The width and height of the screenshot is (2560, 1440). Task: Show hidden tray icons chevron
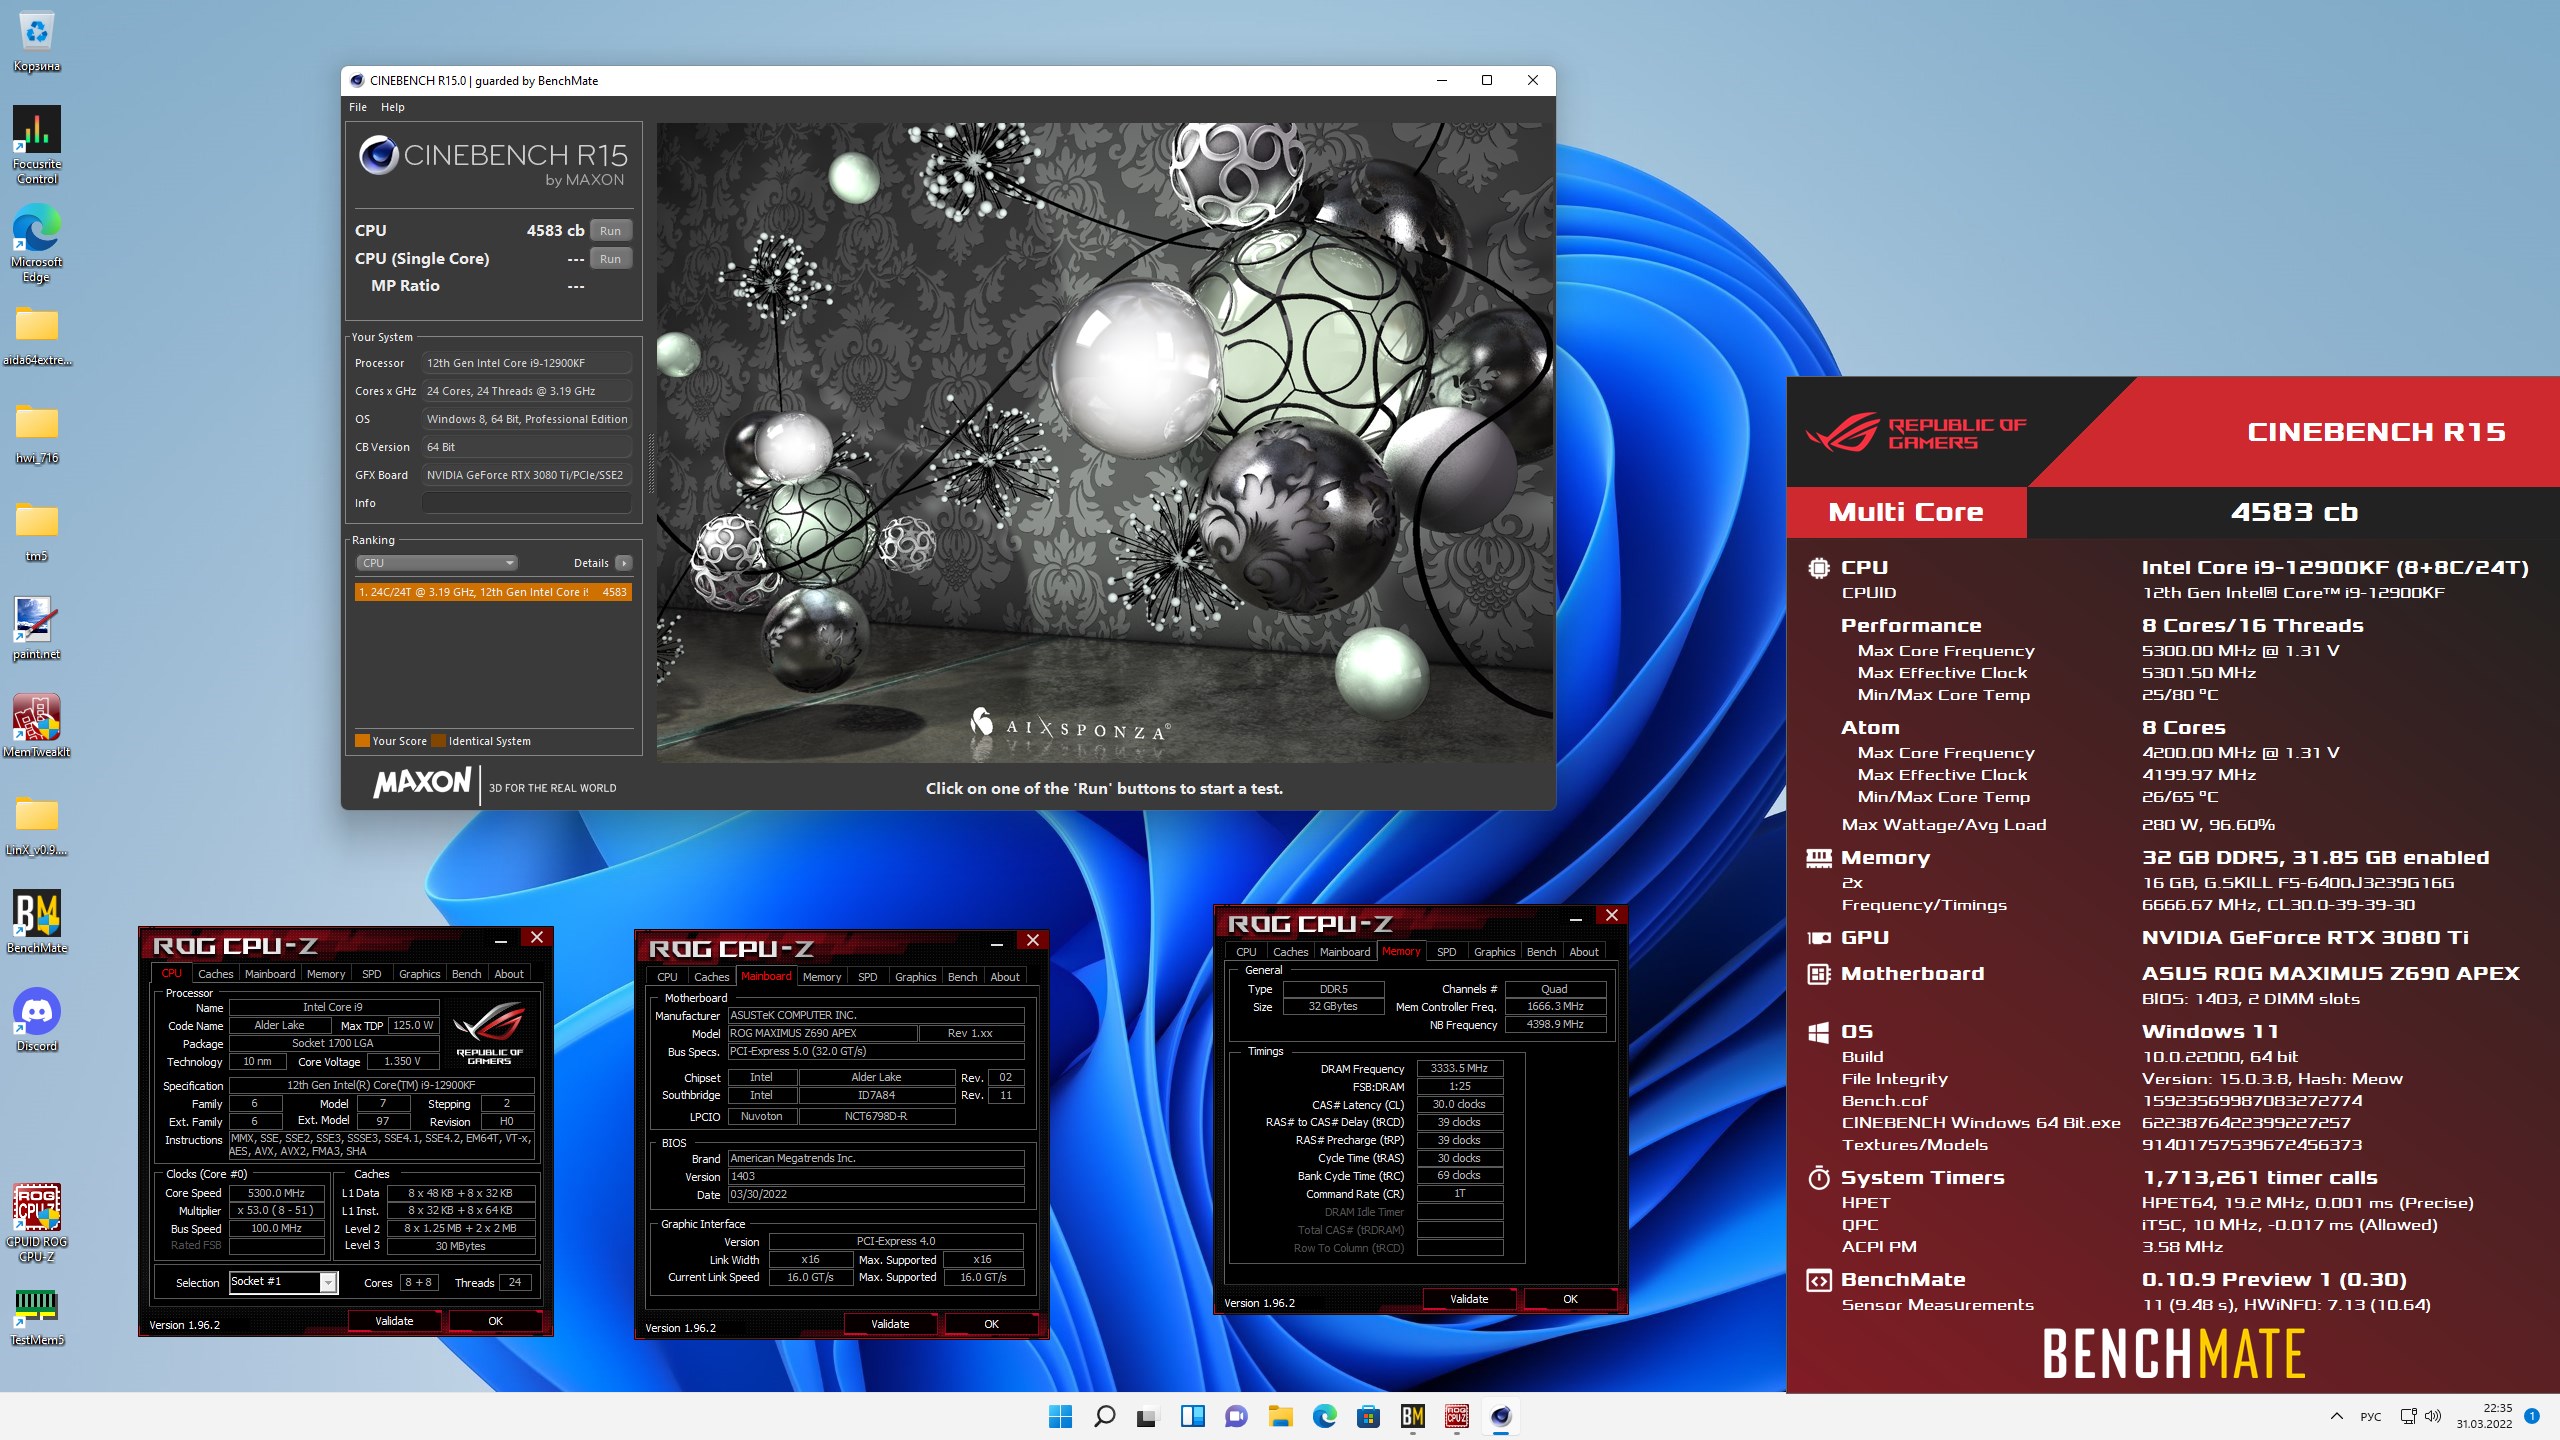2337,1416
